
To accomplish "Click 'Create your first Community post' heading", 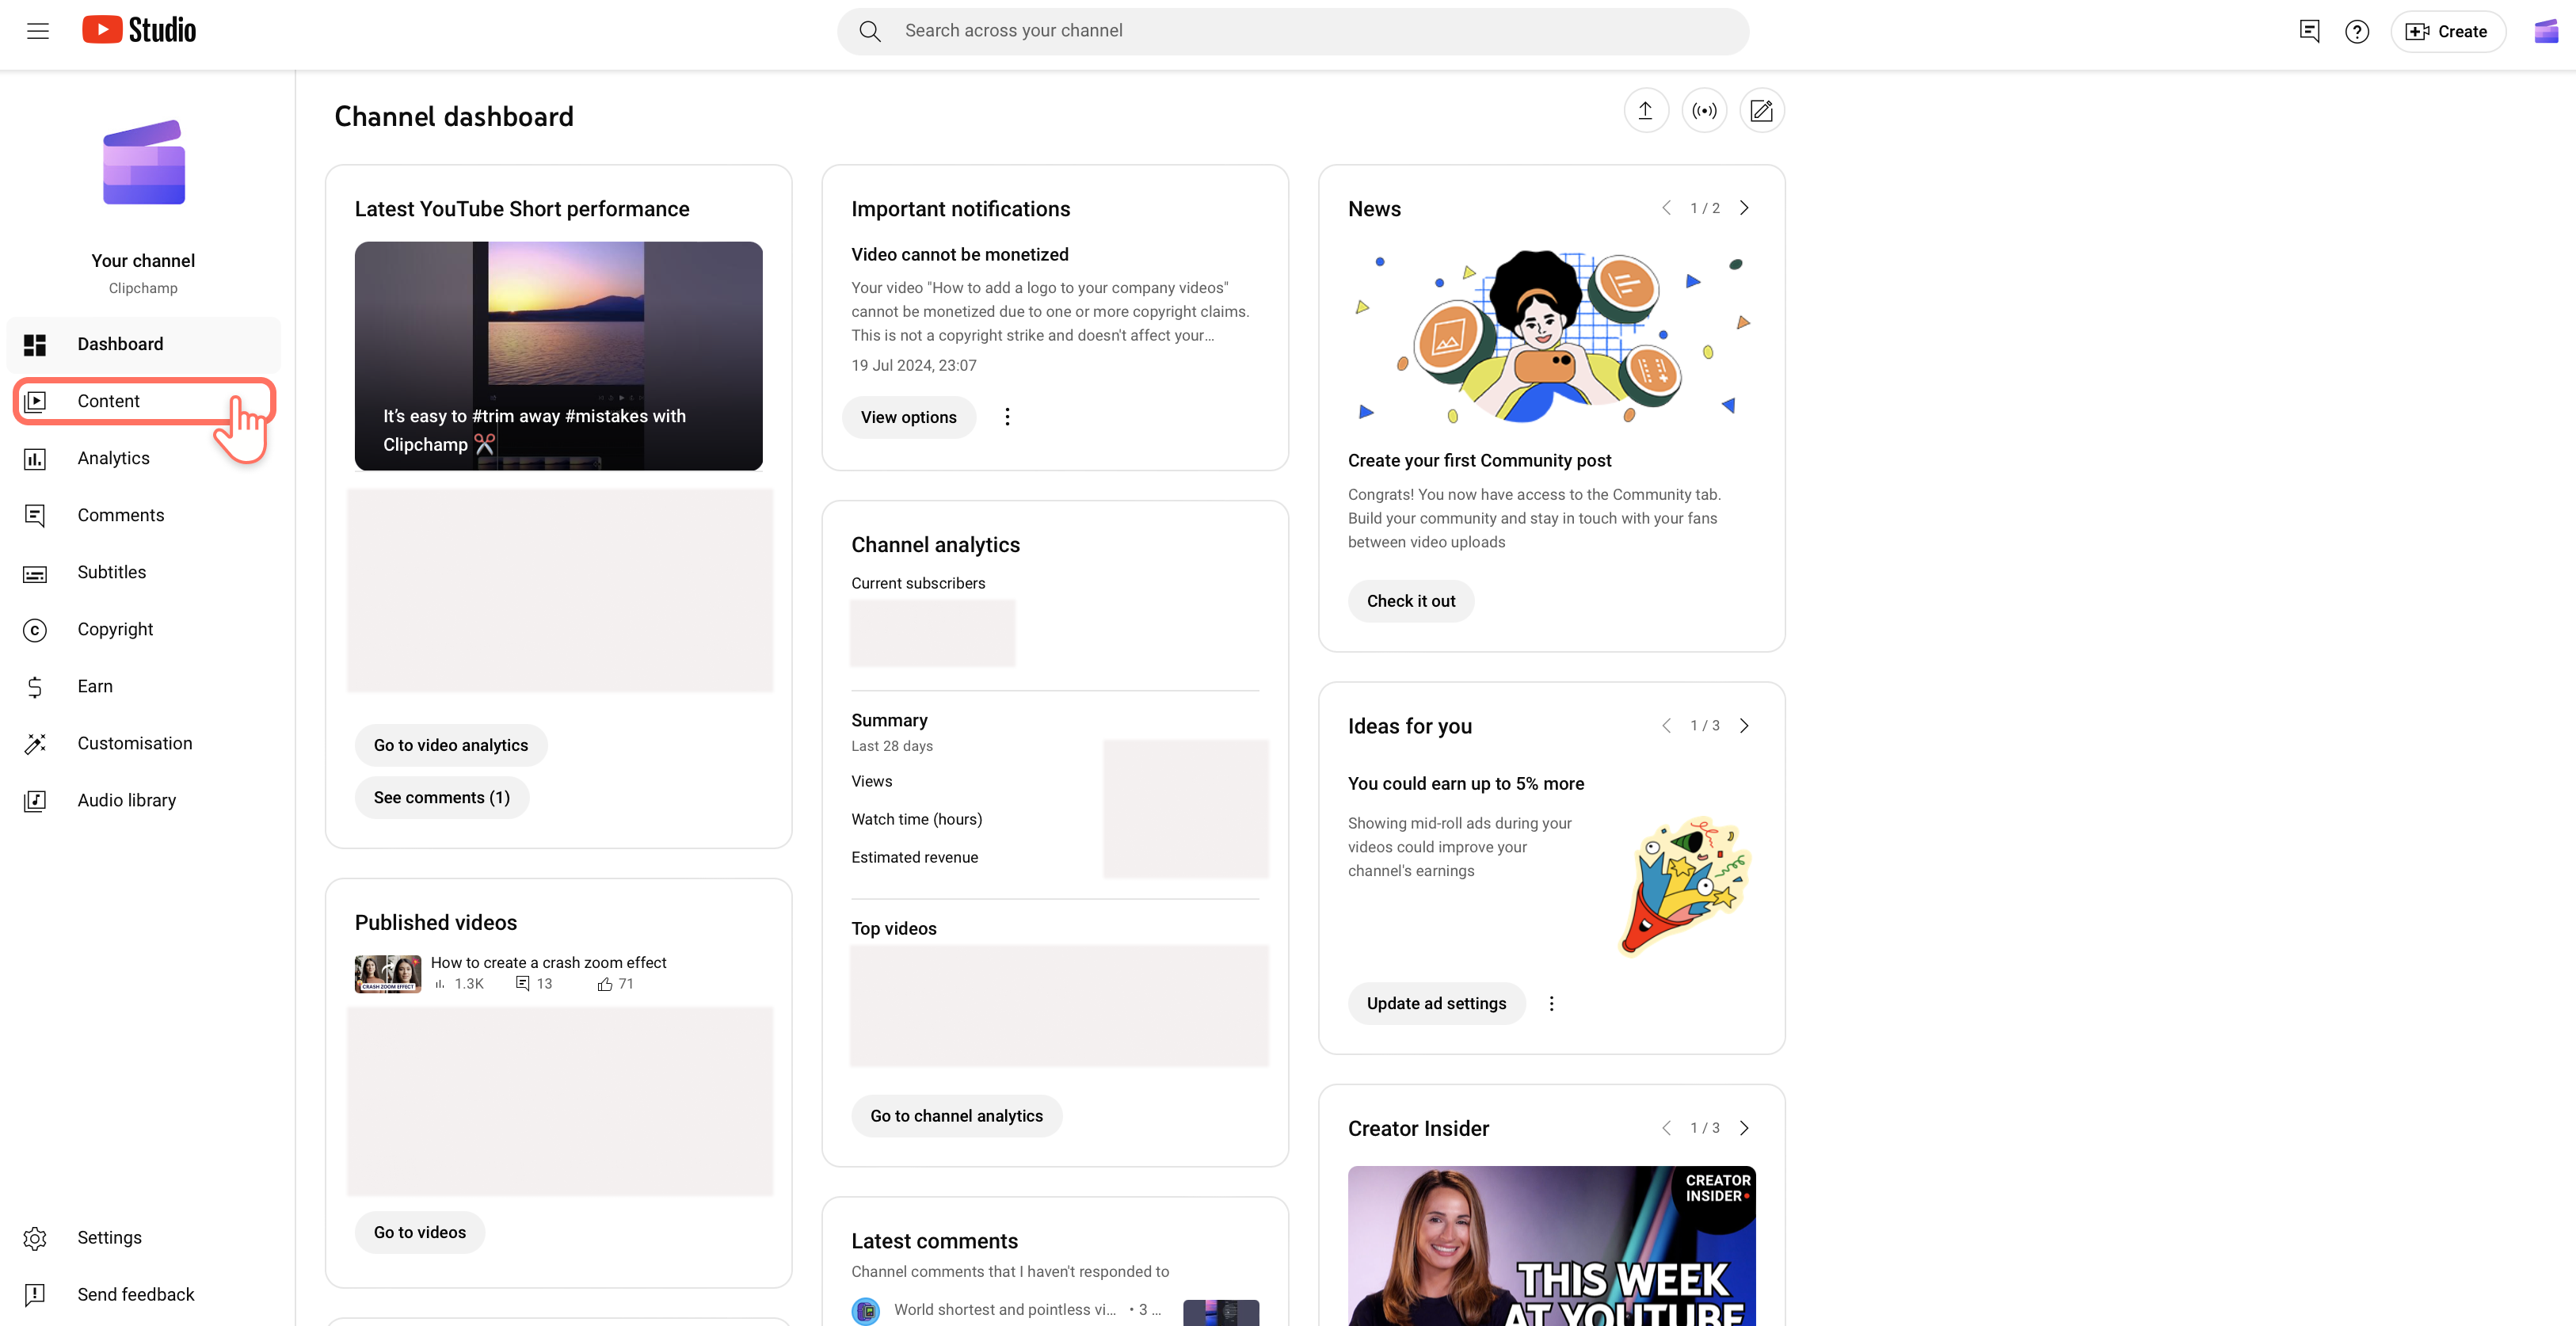I will click(1479, 460).
